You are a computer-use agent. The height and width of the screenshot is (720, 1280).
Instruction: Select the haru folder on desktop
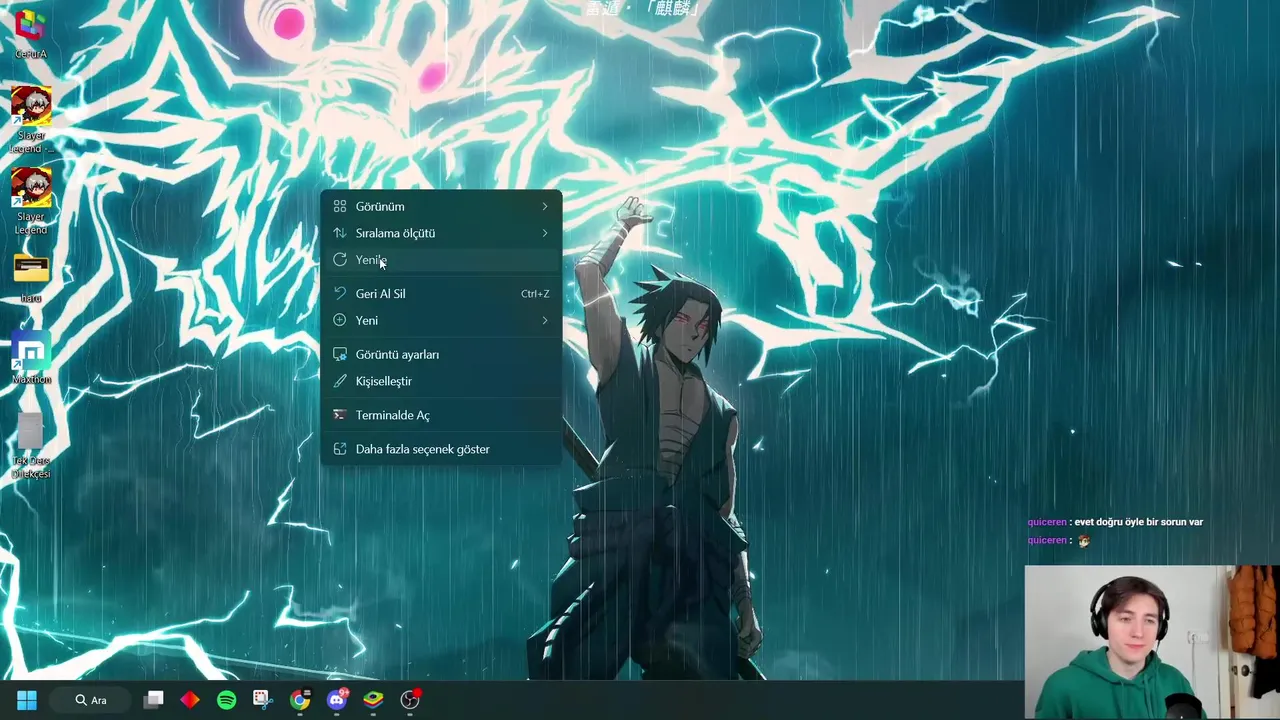tap(31, 278)
